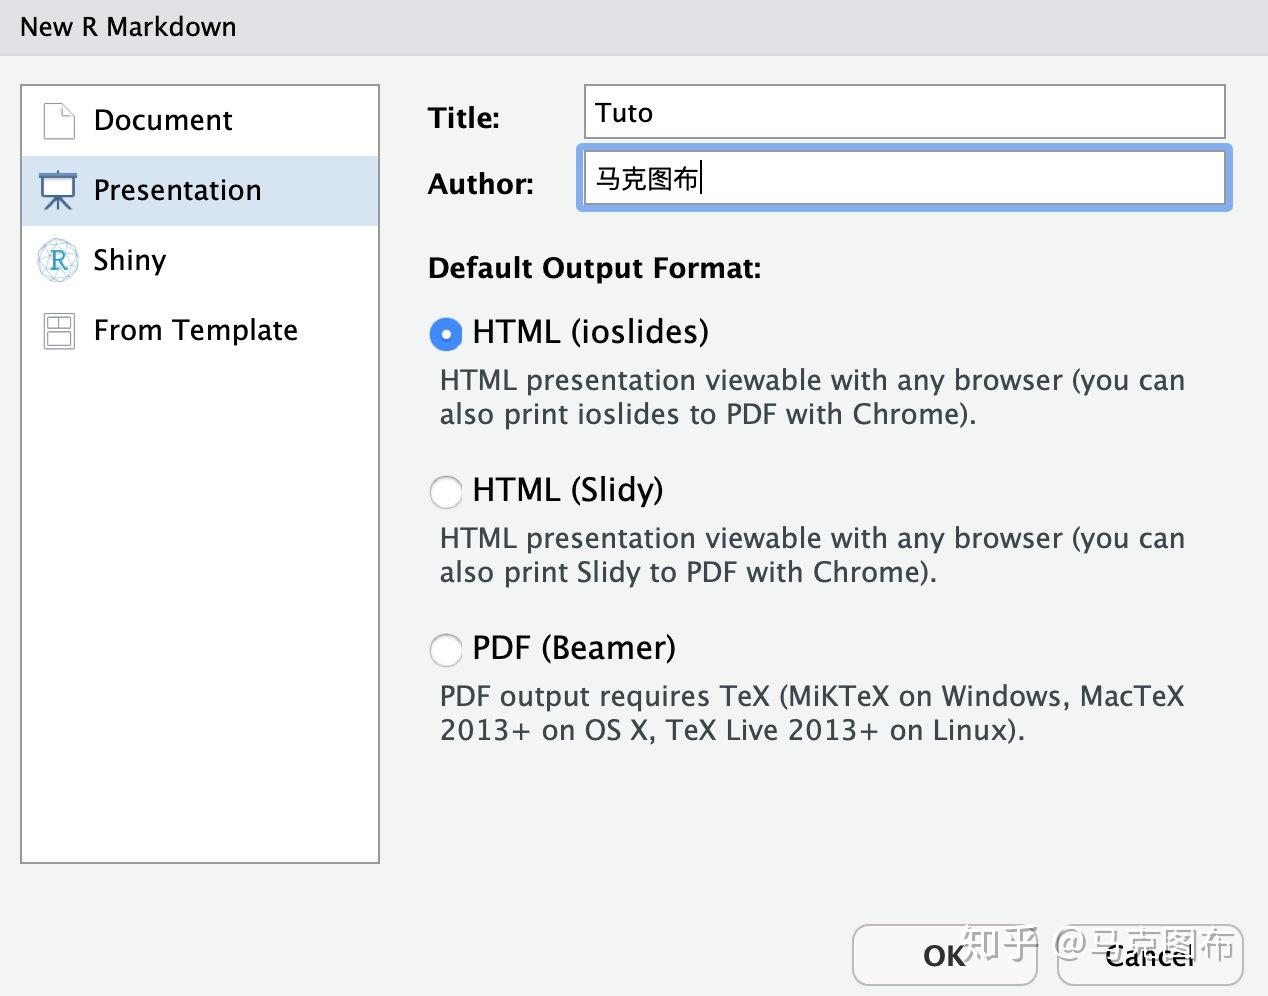Select the Document page icon in sidebar
The width and height of the screenshot is (1268, 996).
point(57,120)
